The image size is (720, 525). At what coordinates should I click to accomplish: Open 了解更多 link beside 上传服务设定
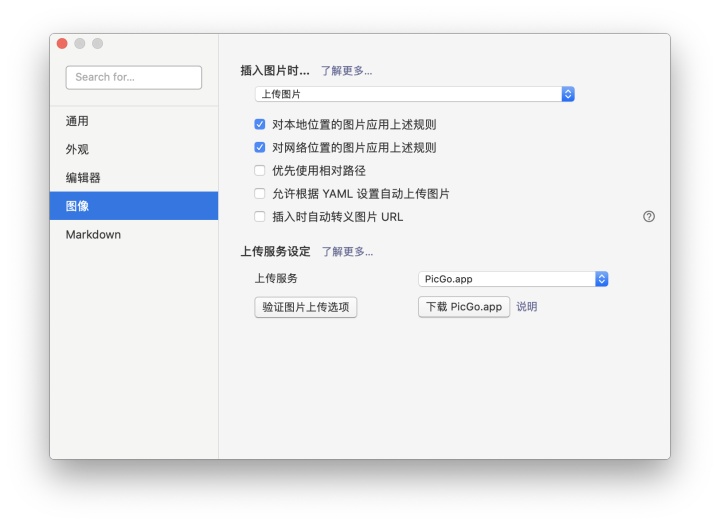[x=347, y=252]
